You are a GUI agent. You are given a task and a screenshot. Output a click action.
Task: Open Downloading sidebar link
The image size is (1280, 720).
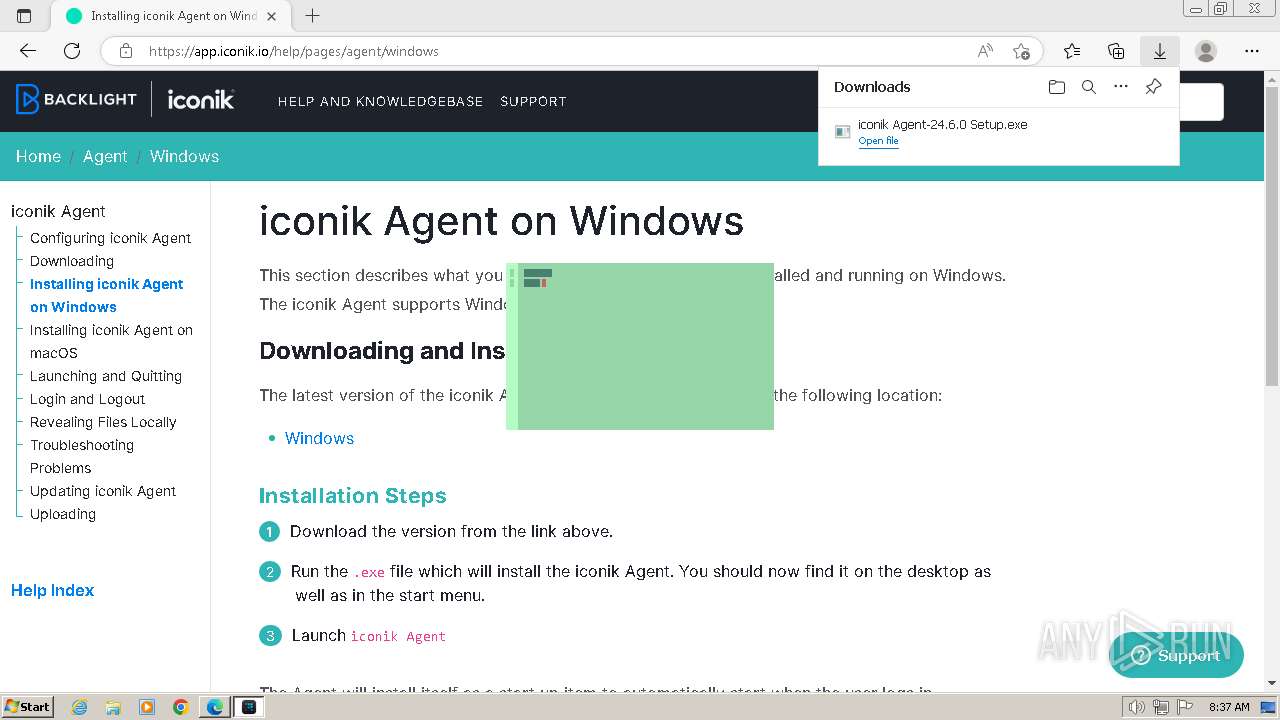point(72,261)
